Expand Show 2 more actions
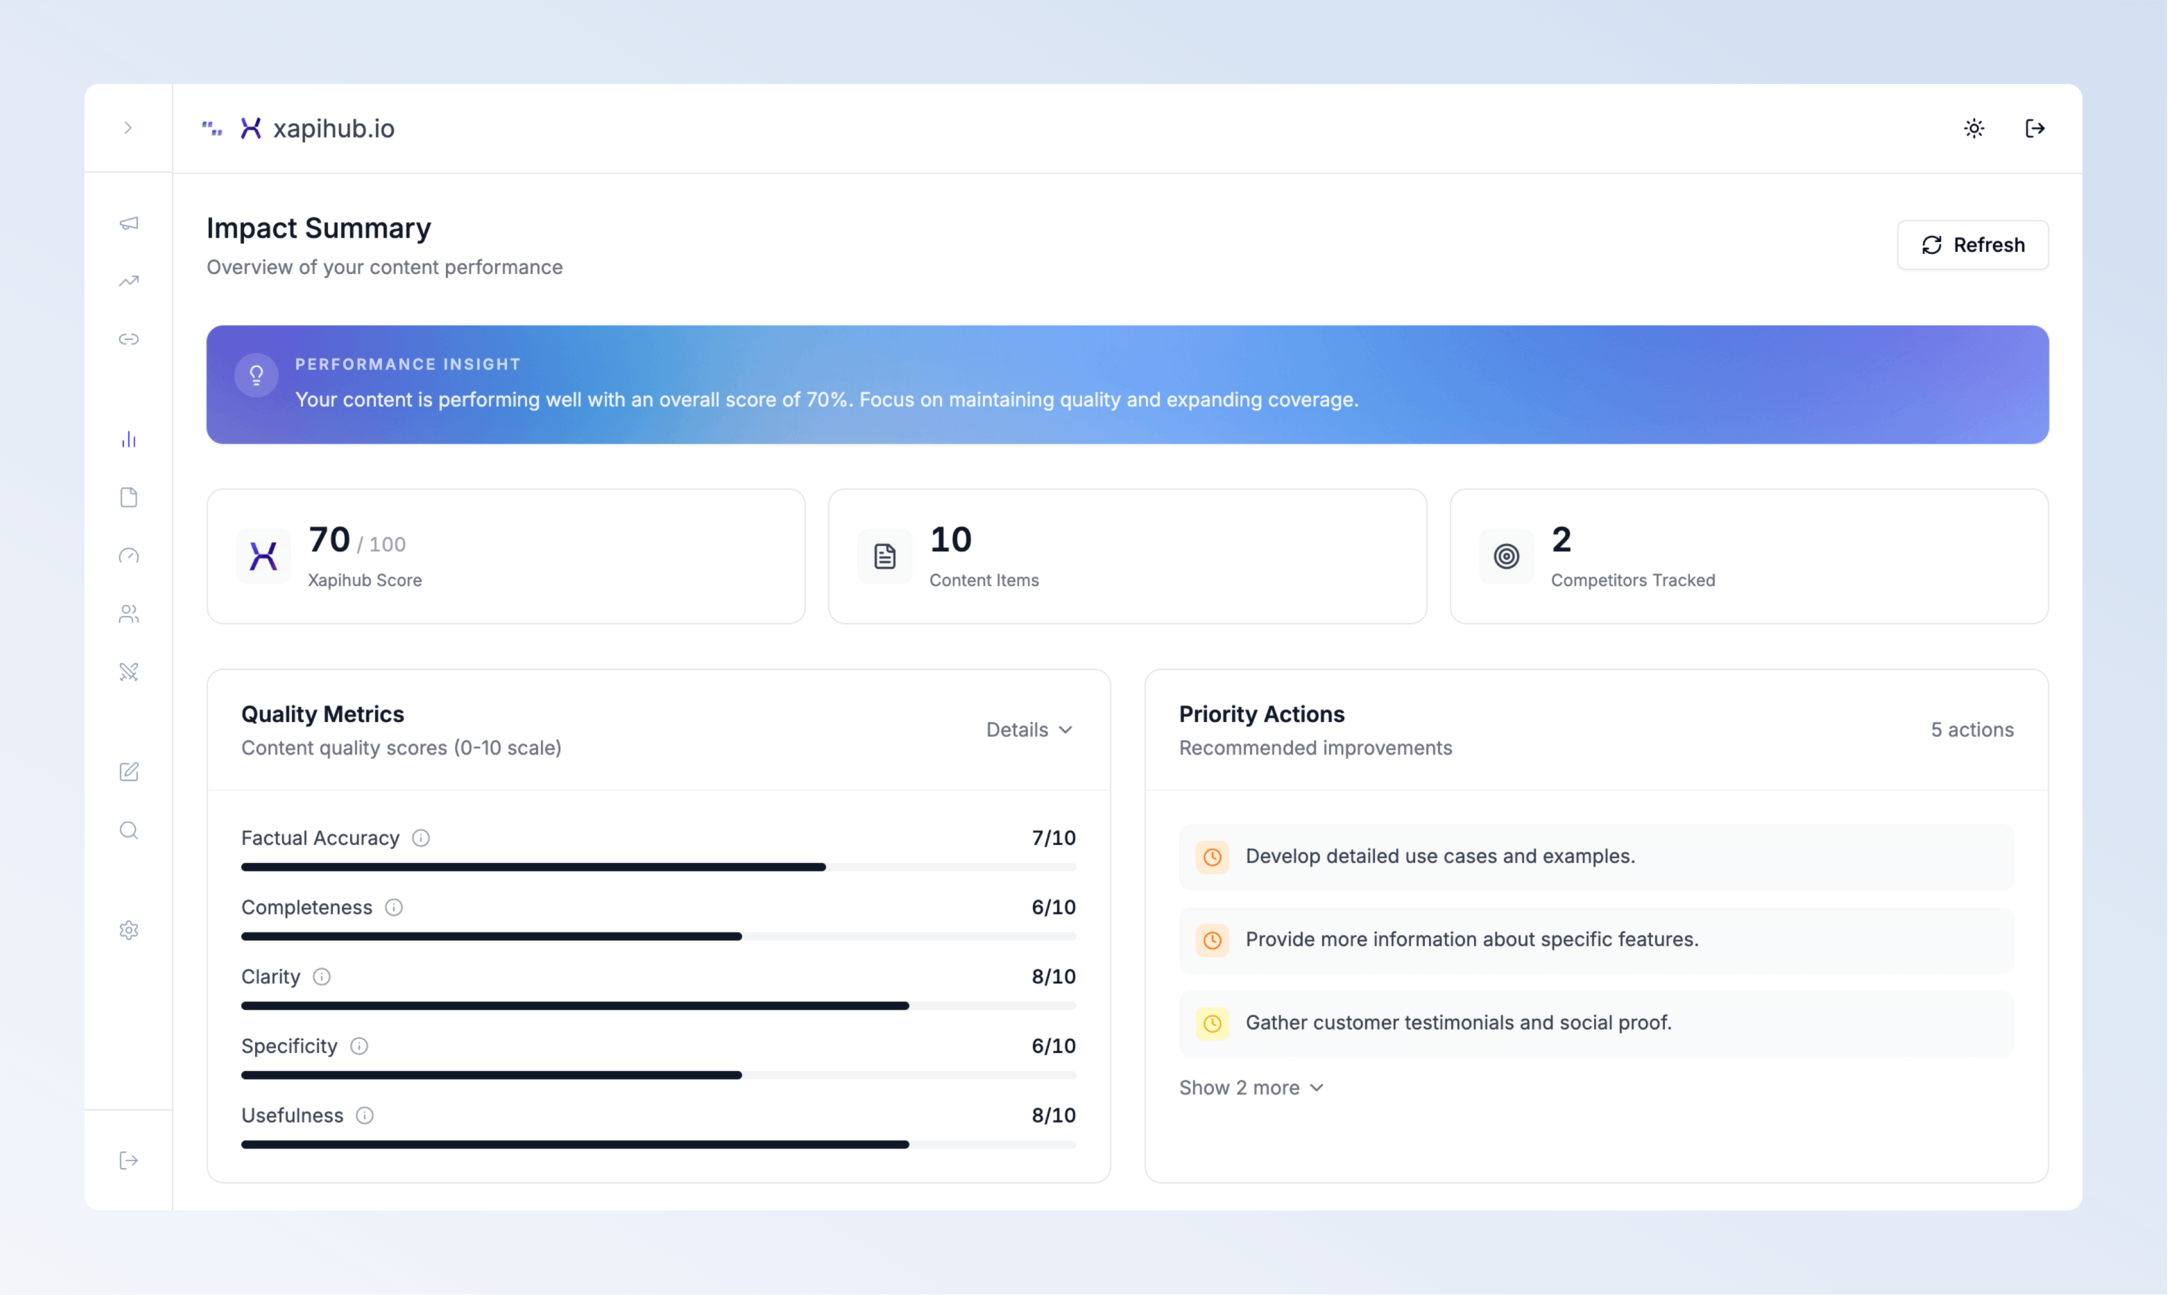Viewport: 2168px width, 1295px height. (1251, 1088)
